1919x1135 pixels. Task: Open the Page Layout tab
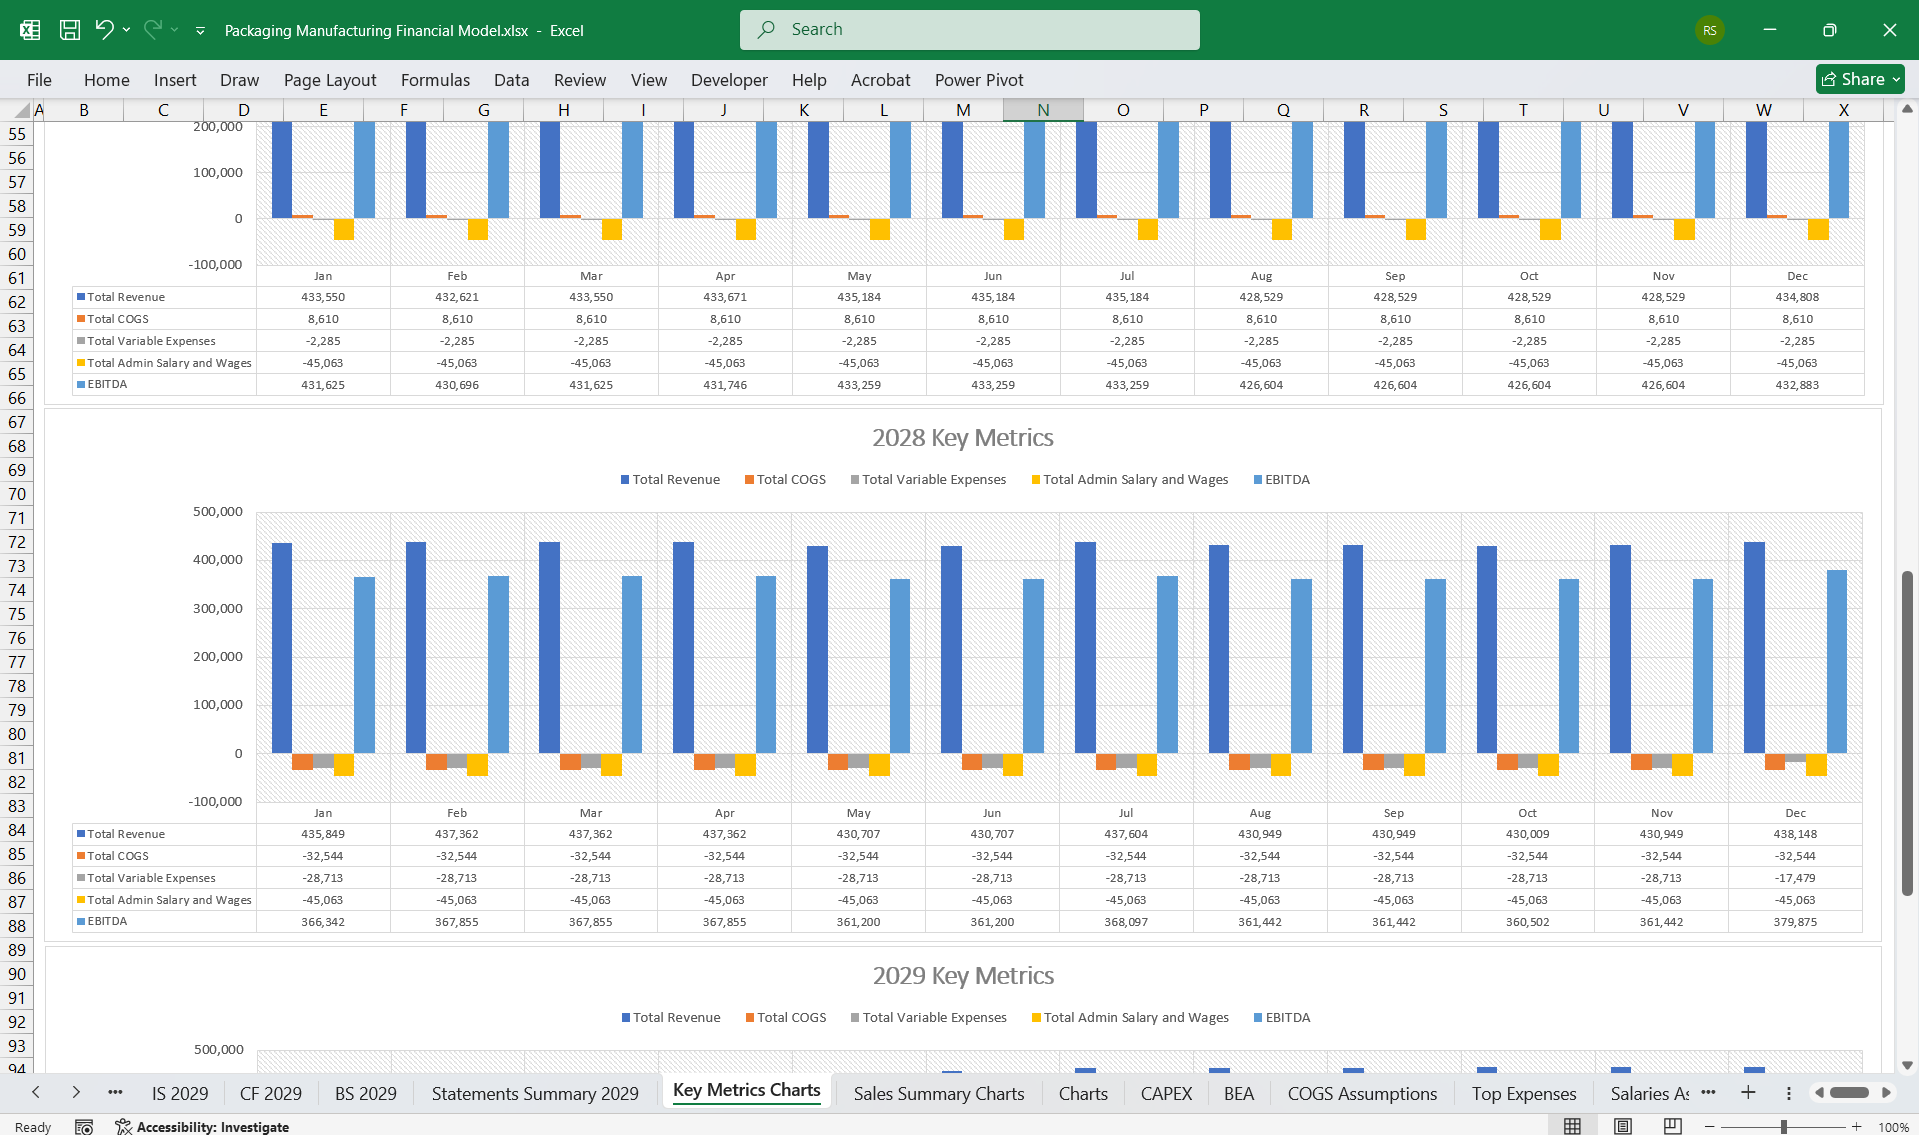(x=330, y=80)
